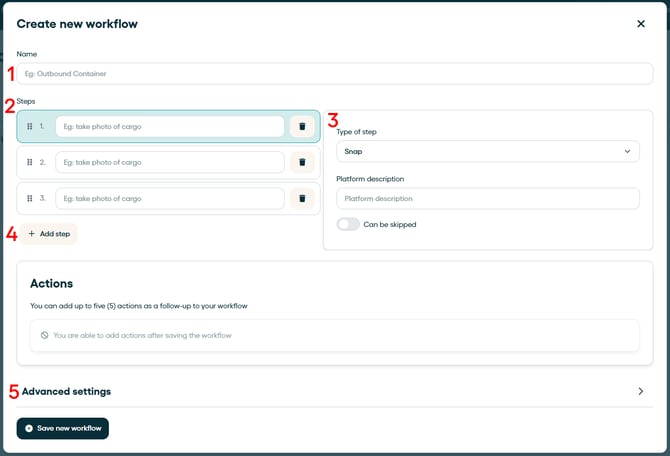Click the step 3 description field
The width and height of the screenshot is (670, 456).
pos(170,198)
